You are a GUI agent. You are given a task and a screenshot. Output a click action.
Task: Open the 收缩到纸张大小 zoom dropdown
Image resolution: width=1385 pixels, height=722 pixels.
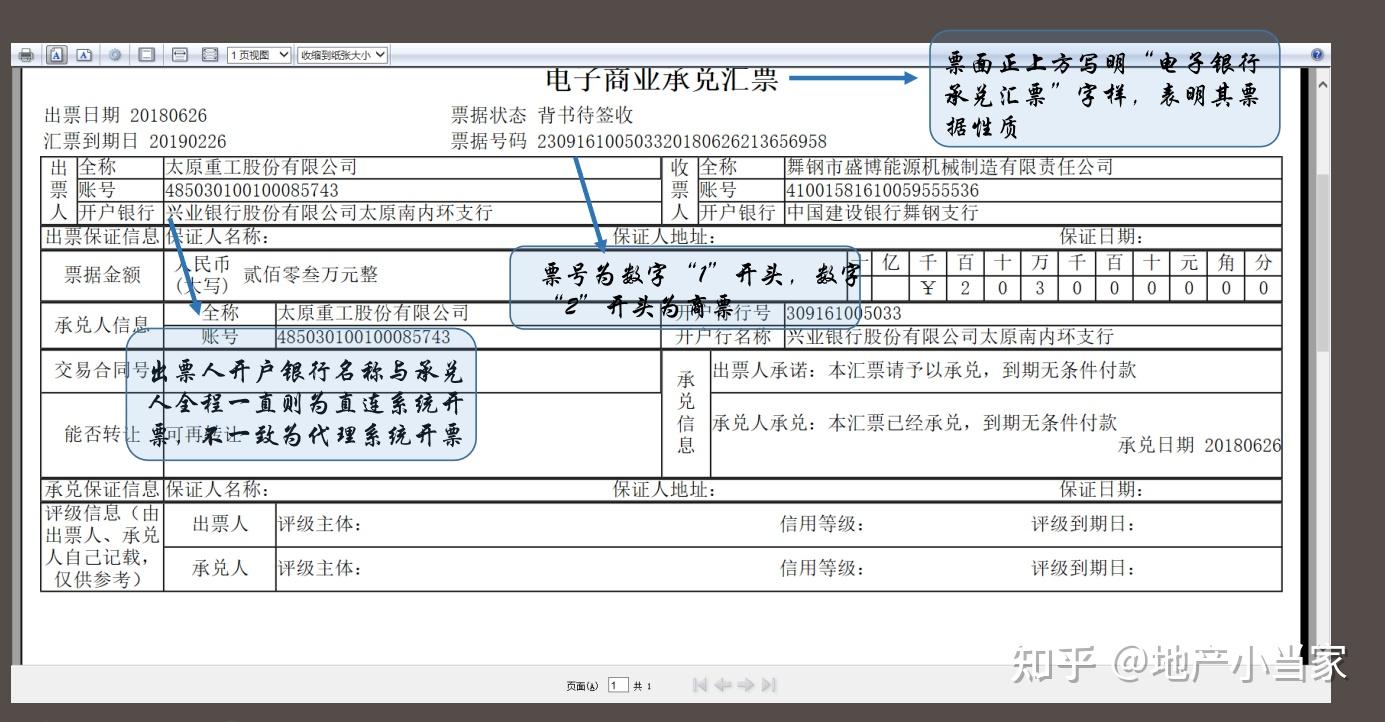coord(342,55)
